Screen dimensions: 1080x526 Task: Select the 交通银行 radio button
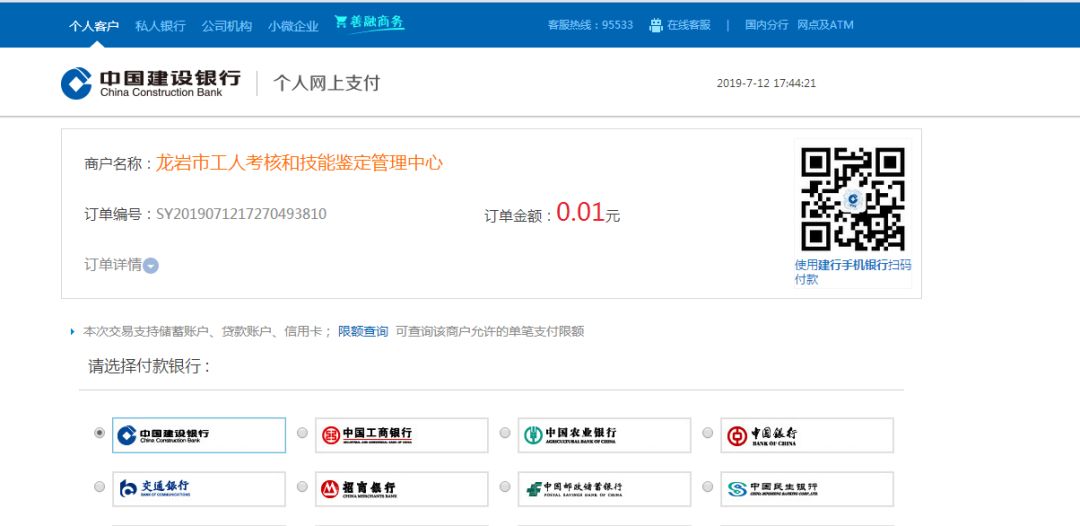coord(100,487)
